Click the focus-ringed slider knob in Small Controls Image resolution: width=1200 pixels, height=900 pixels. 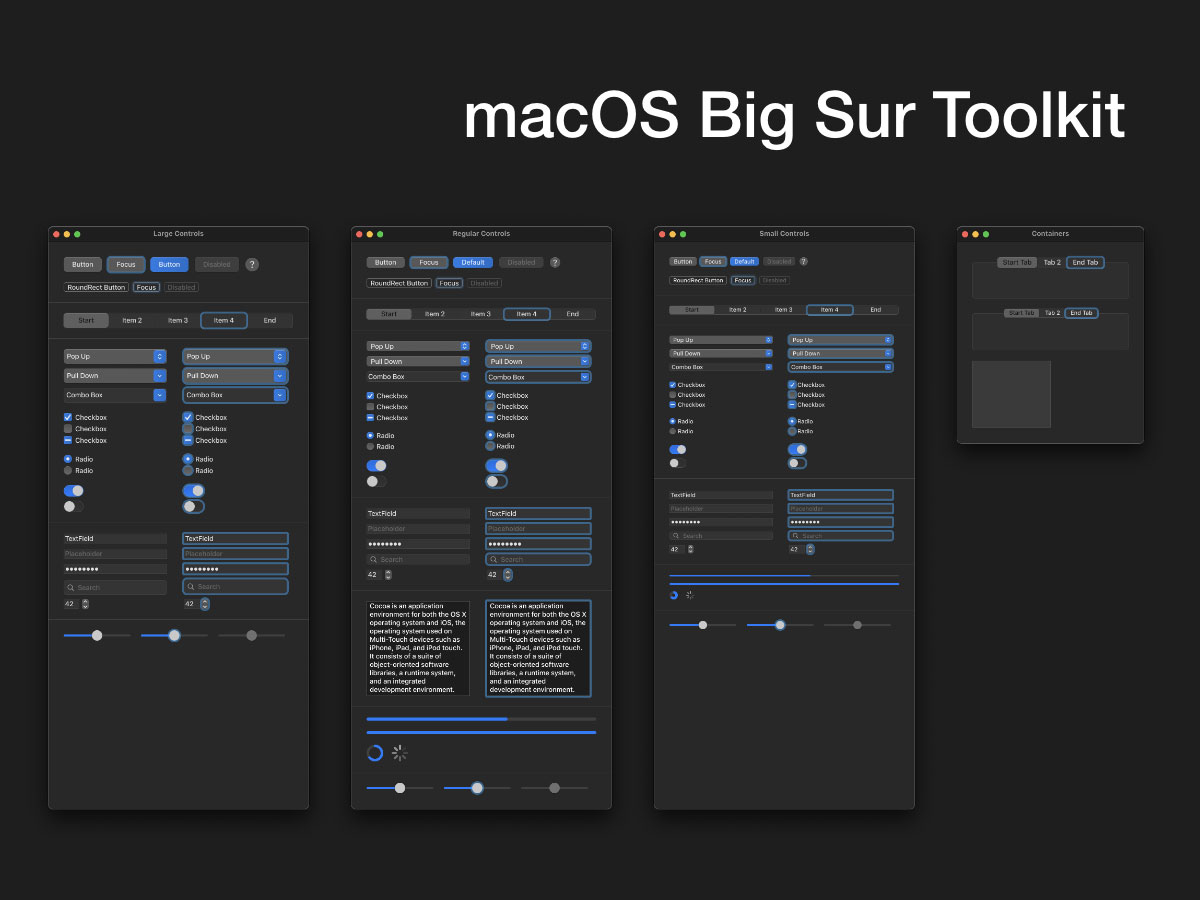780,625
